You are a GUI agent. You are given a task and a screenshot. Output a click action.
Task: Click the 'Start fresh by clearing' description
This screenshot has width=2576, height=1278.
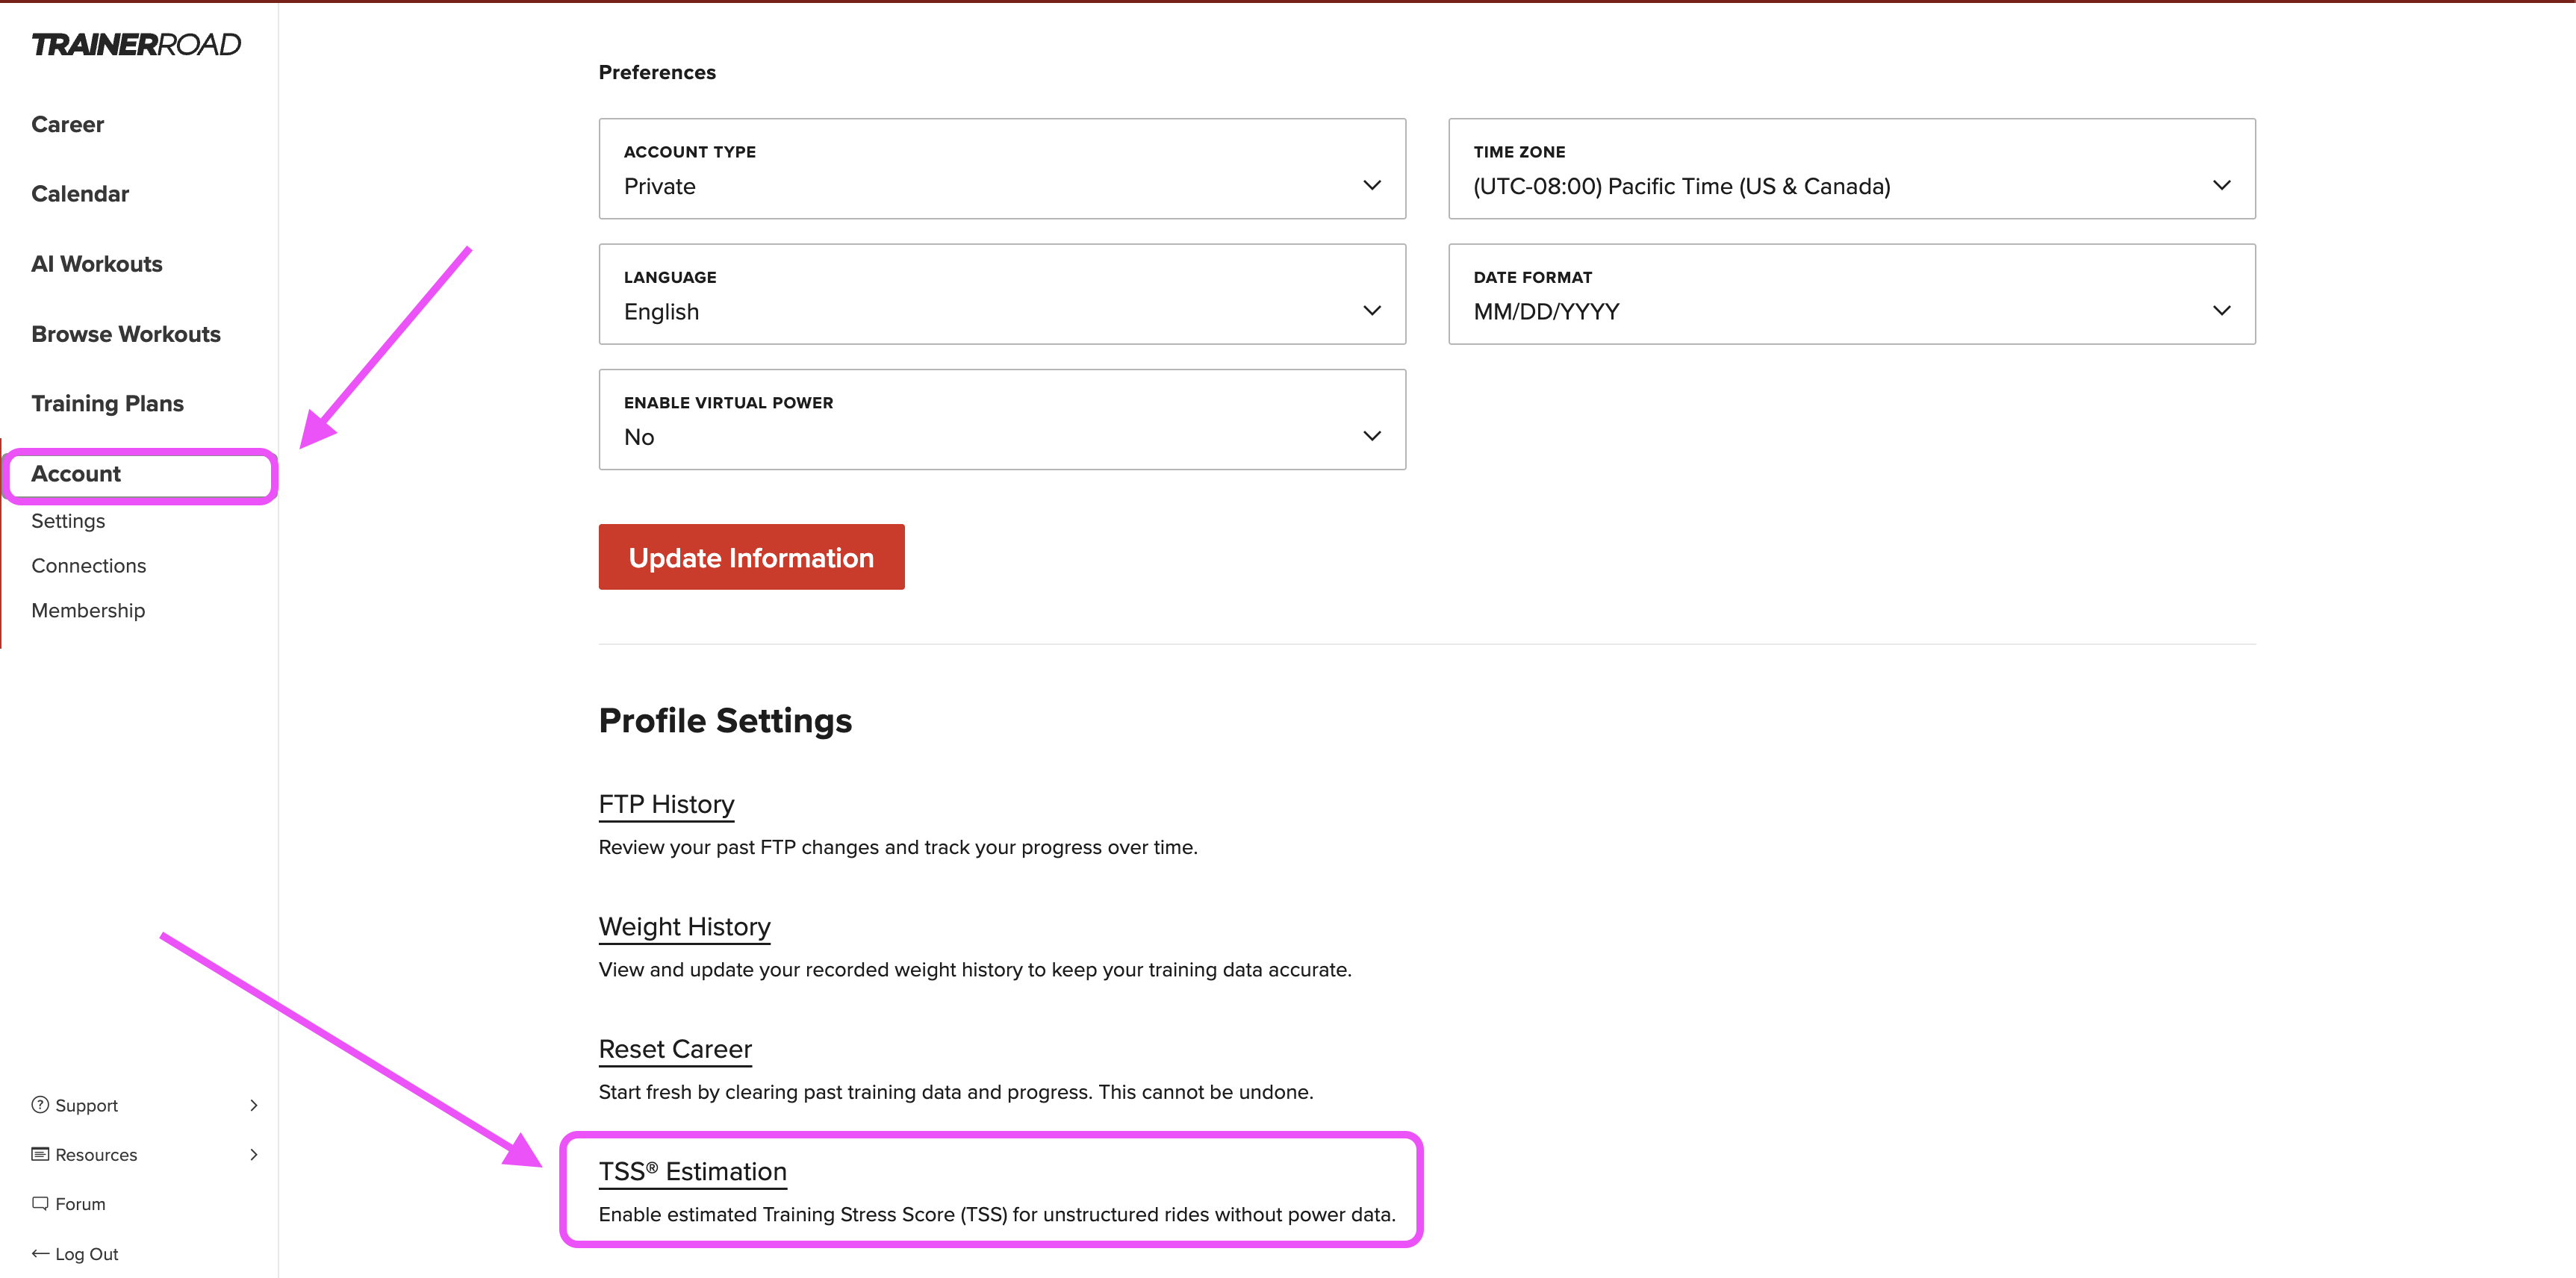[x=956, y=1092]
